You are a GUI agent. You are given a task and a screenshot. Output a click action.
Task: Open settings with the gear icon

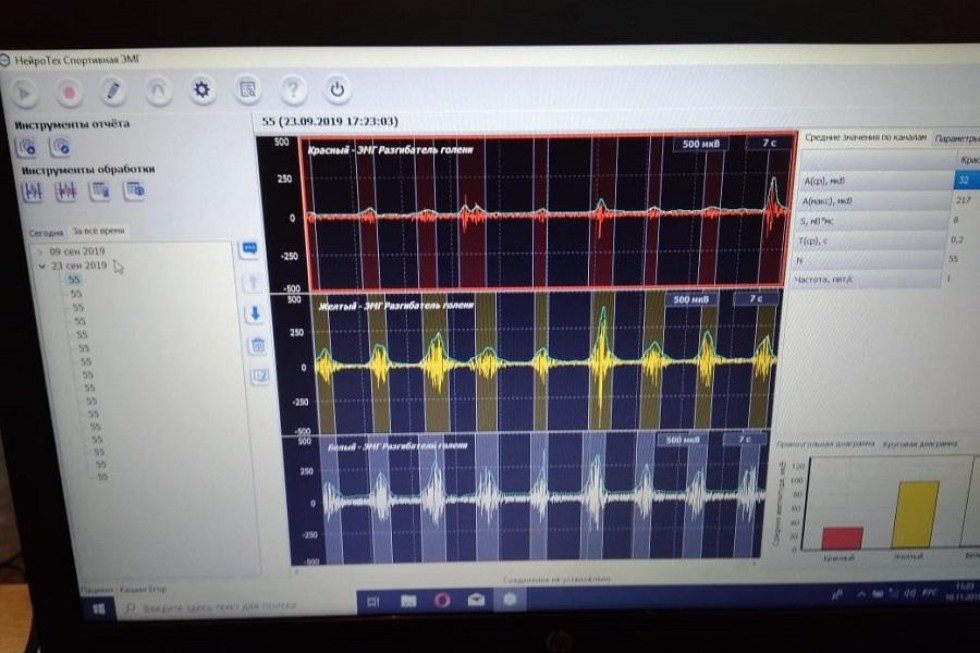[x=202, y=90]
